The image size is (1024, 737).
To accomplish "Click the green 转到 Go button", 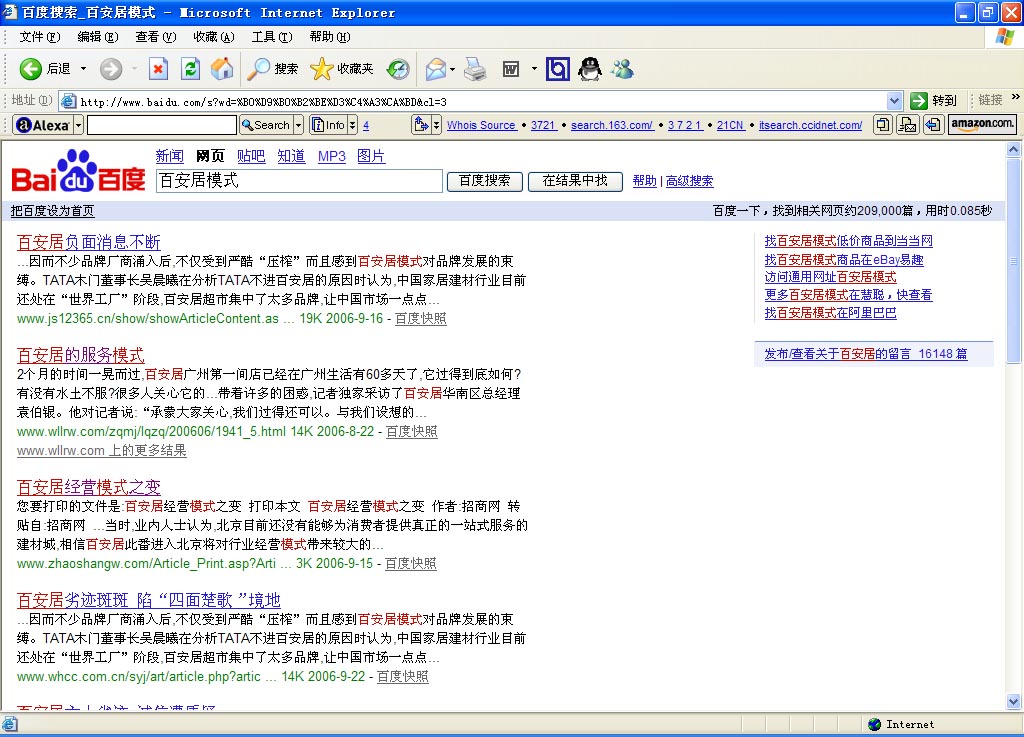I will [x=933, y=101].
